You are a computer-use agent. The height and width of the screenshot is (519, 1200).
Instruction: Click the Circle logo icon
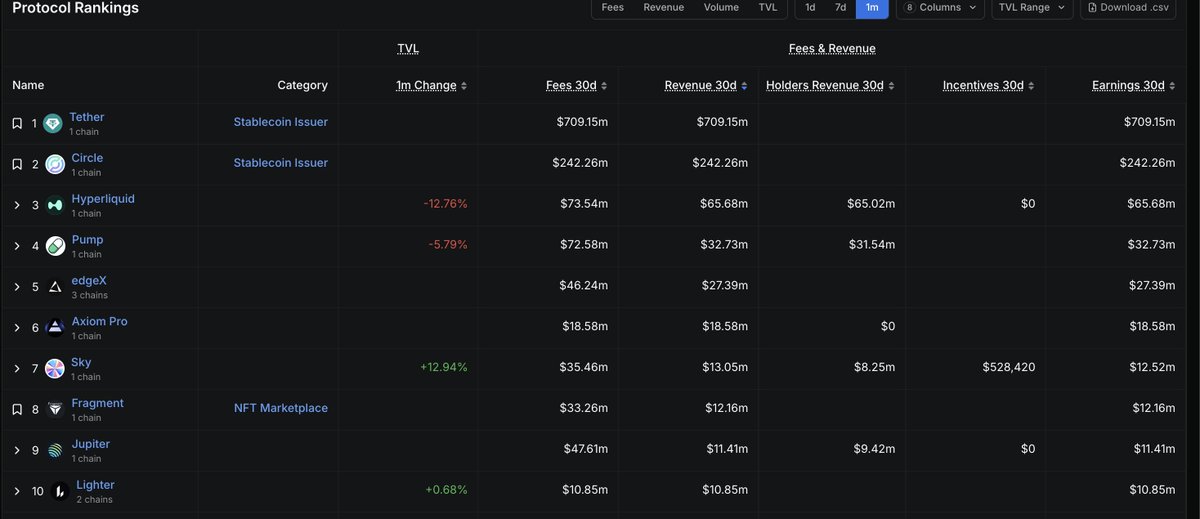(x=54, y=165)
